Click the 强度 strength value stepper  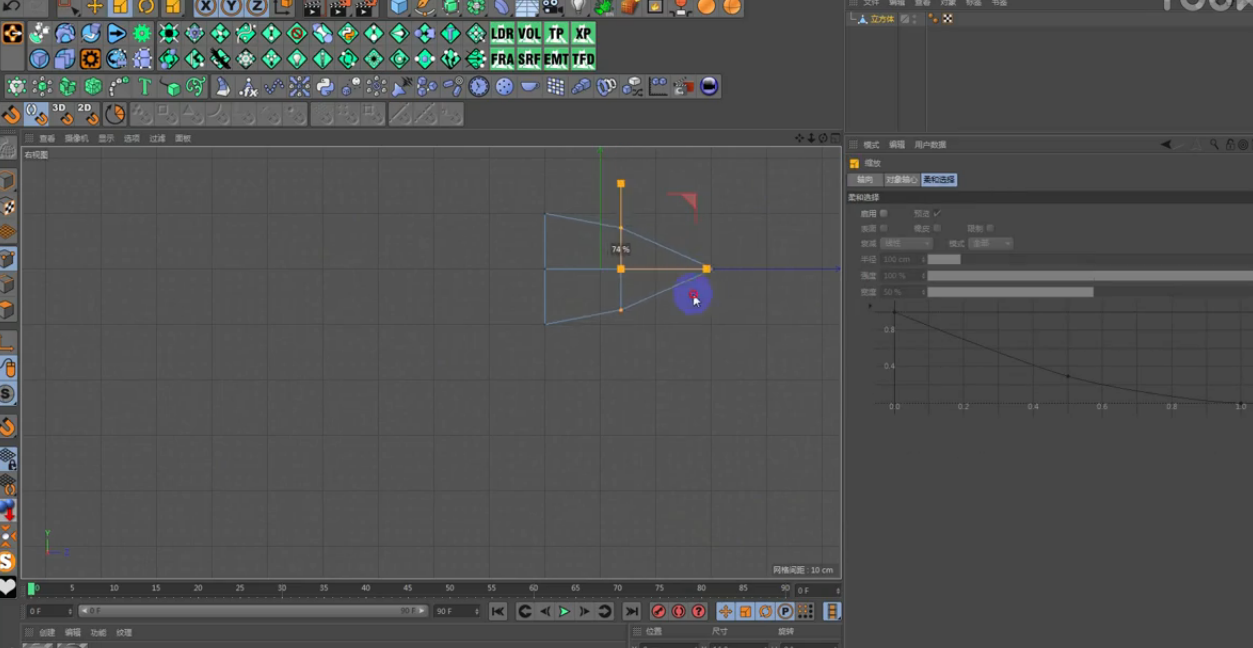(x=923, y=275)
